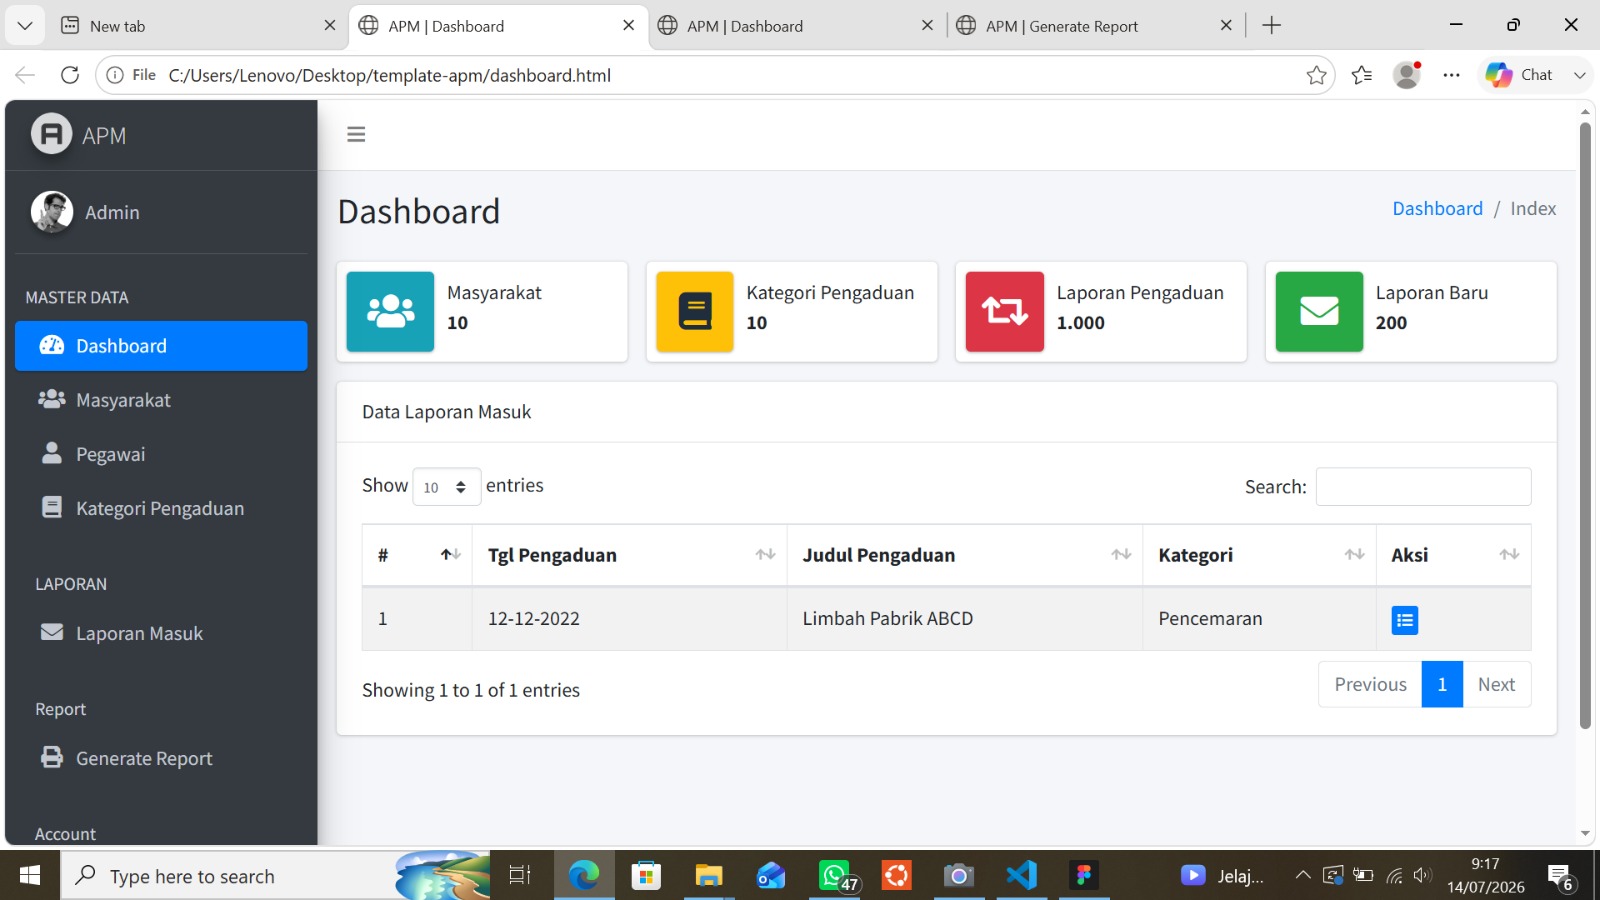Click the green Laporan Baru envelope icon
This screenshot has height=900, width=1600.
[1319, 311]
